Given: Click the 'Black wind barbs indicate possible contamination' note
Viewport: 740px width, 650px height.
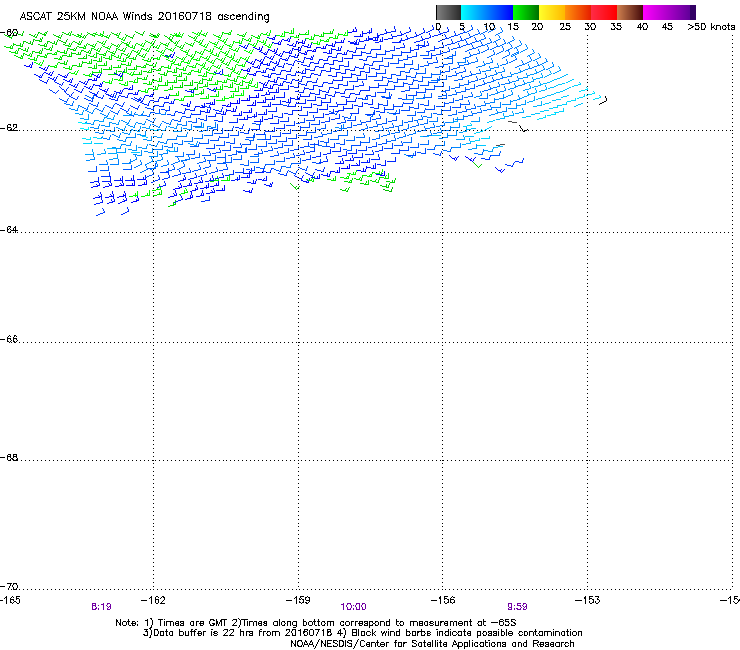Looking at the screenshot, I should [x=460, y=633].
